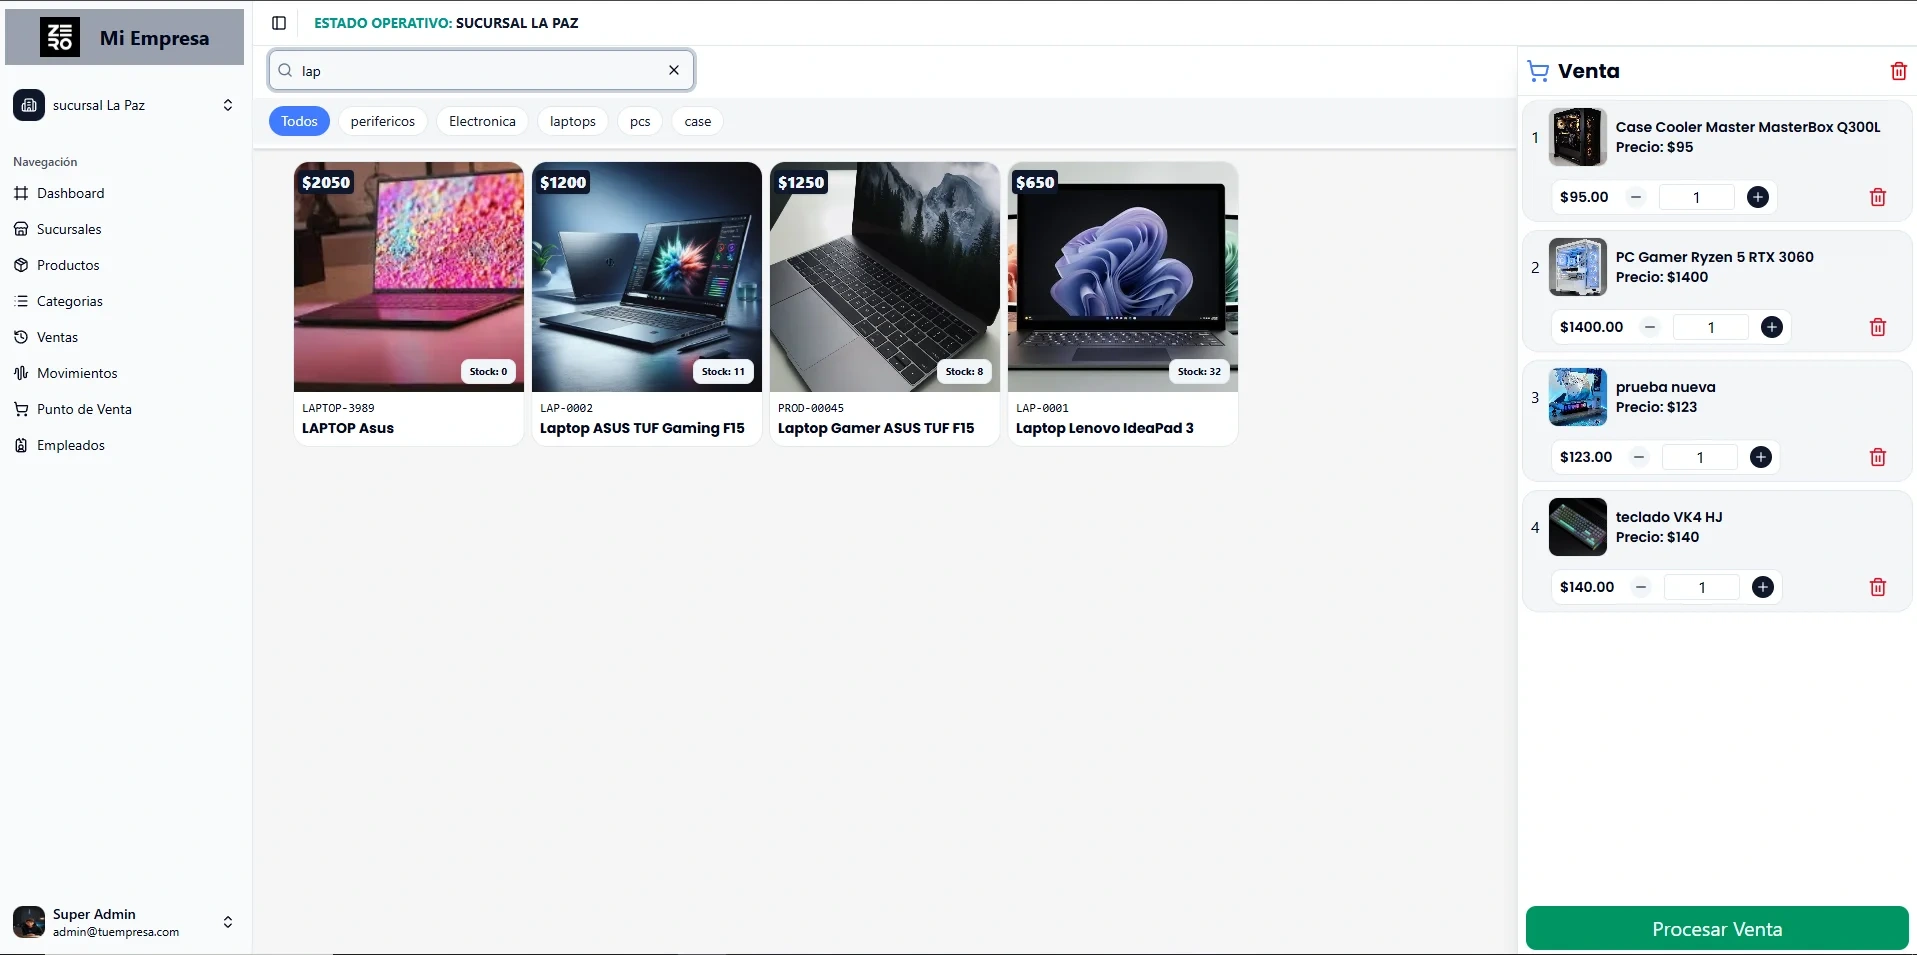Select the Todos category filter
1917x955 pixels.
pyautogui.click(x=299, y=121)
